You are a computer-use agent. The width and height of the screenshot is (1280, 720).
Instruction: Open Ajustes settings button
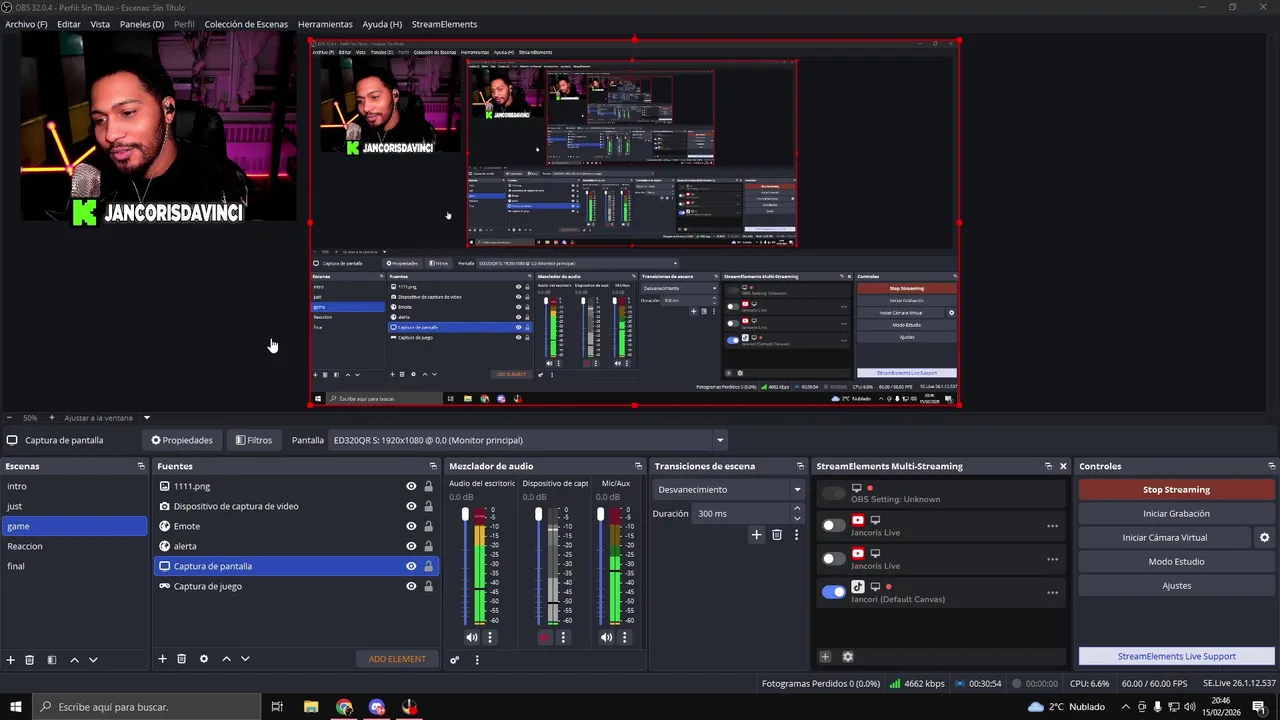[x=1176, y=586]
